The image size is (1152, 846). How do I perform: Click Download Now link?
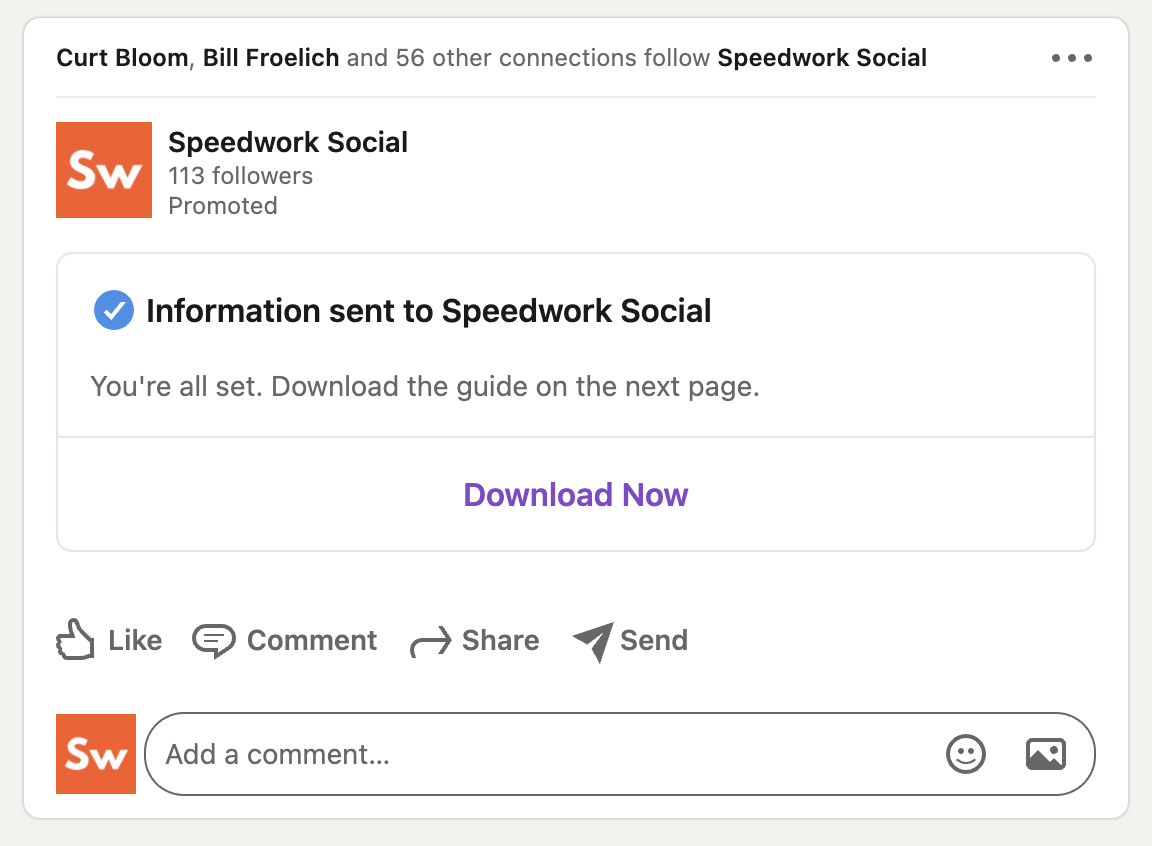point(576,494)
